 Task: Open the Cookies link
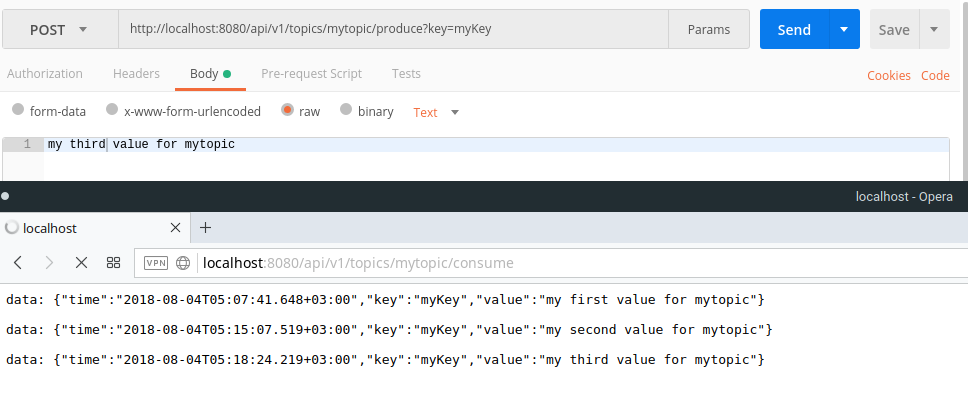tap(888, 75)
